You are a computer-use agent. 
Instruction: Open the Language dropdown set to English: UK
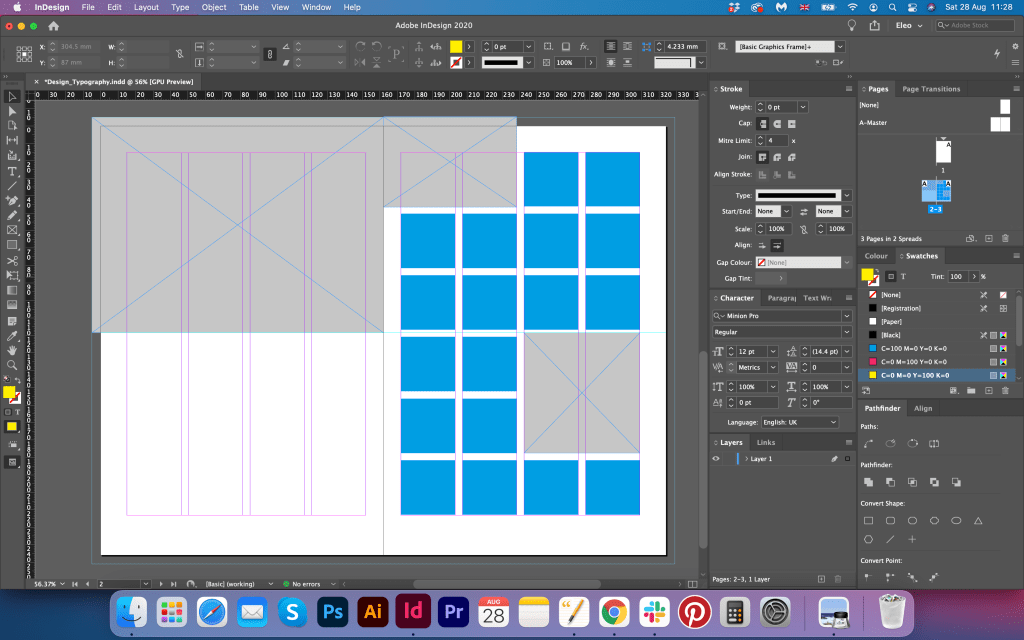pos(800,422)
